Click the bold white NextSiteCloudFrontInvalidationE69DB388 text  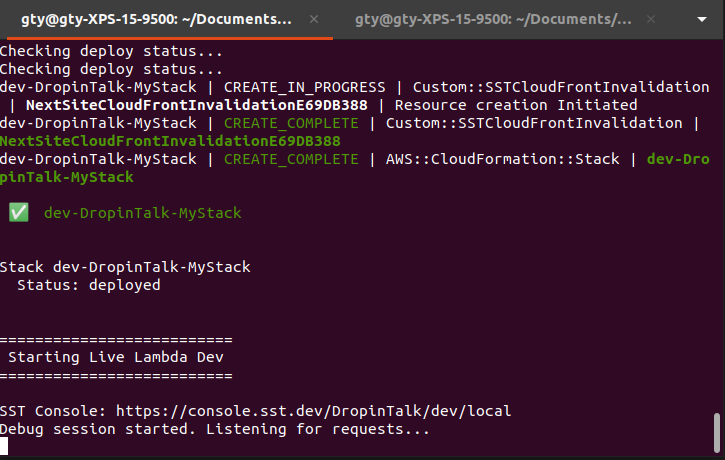197,105
